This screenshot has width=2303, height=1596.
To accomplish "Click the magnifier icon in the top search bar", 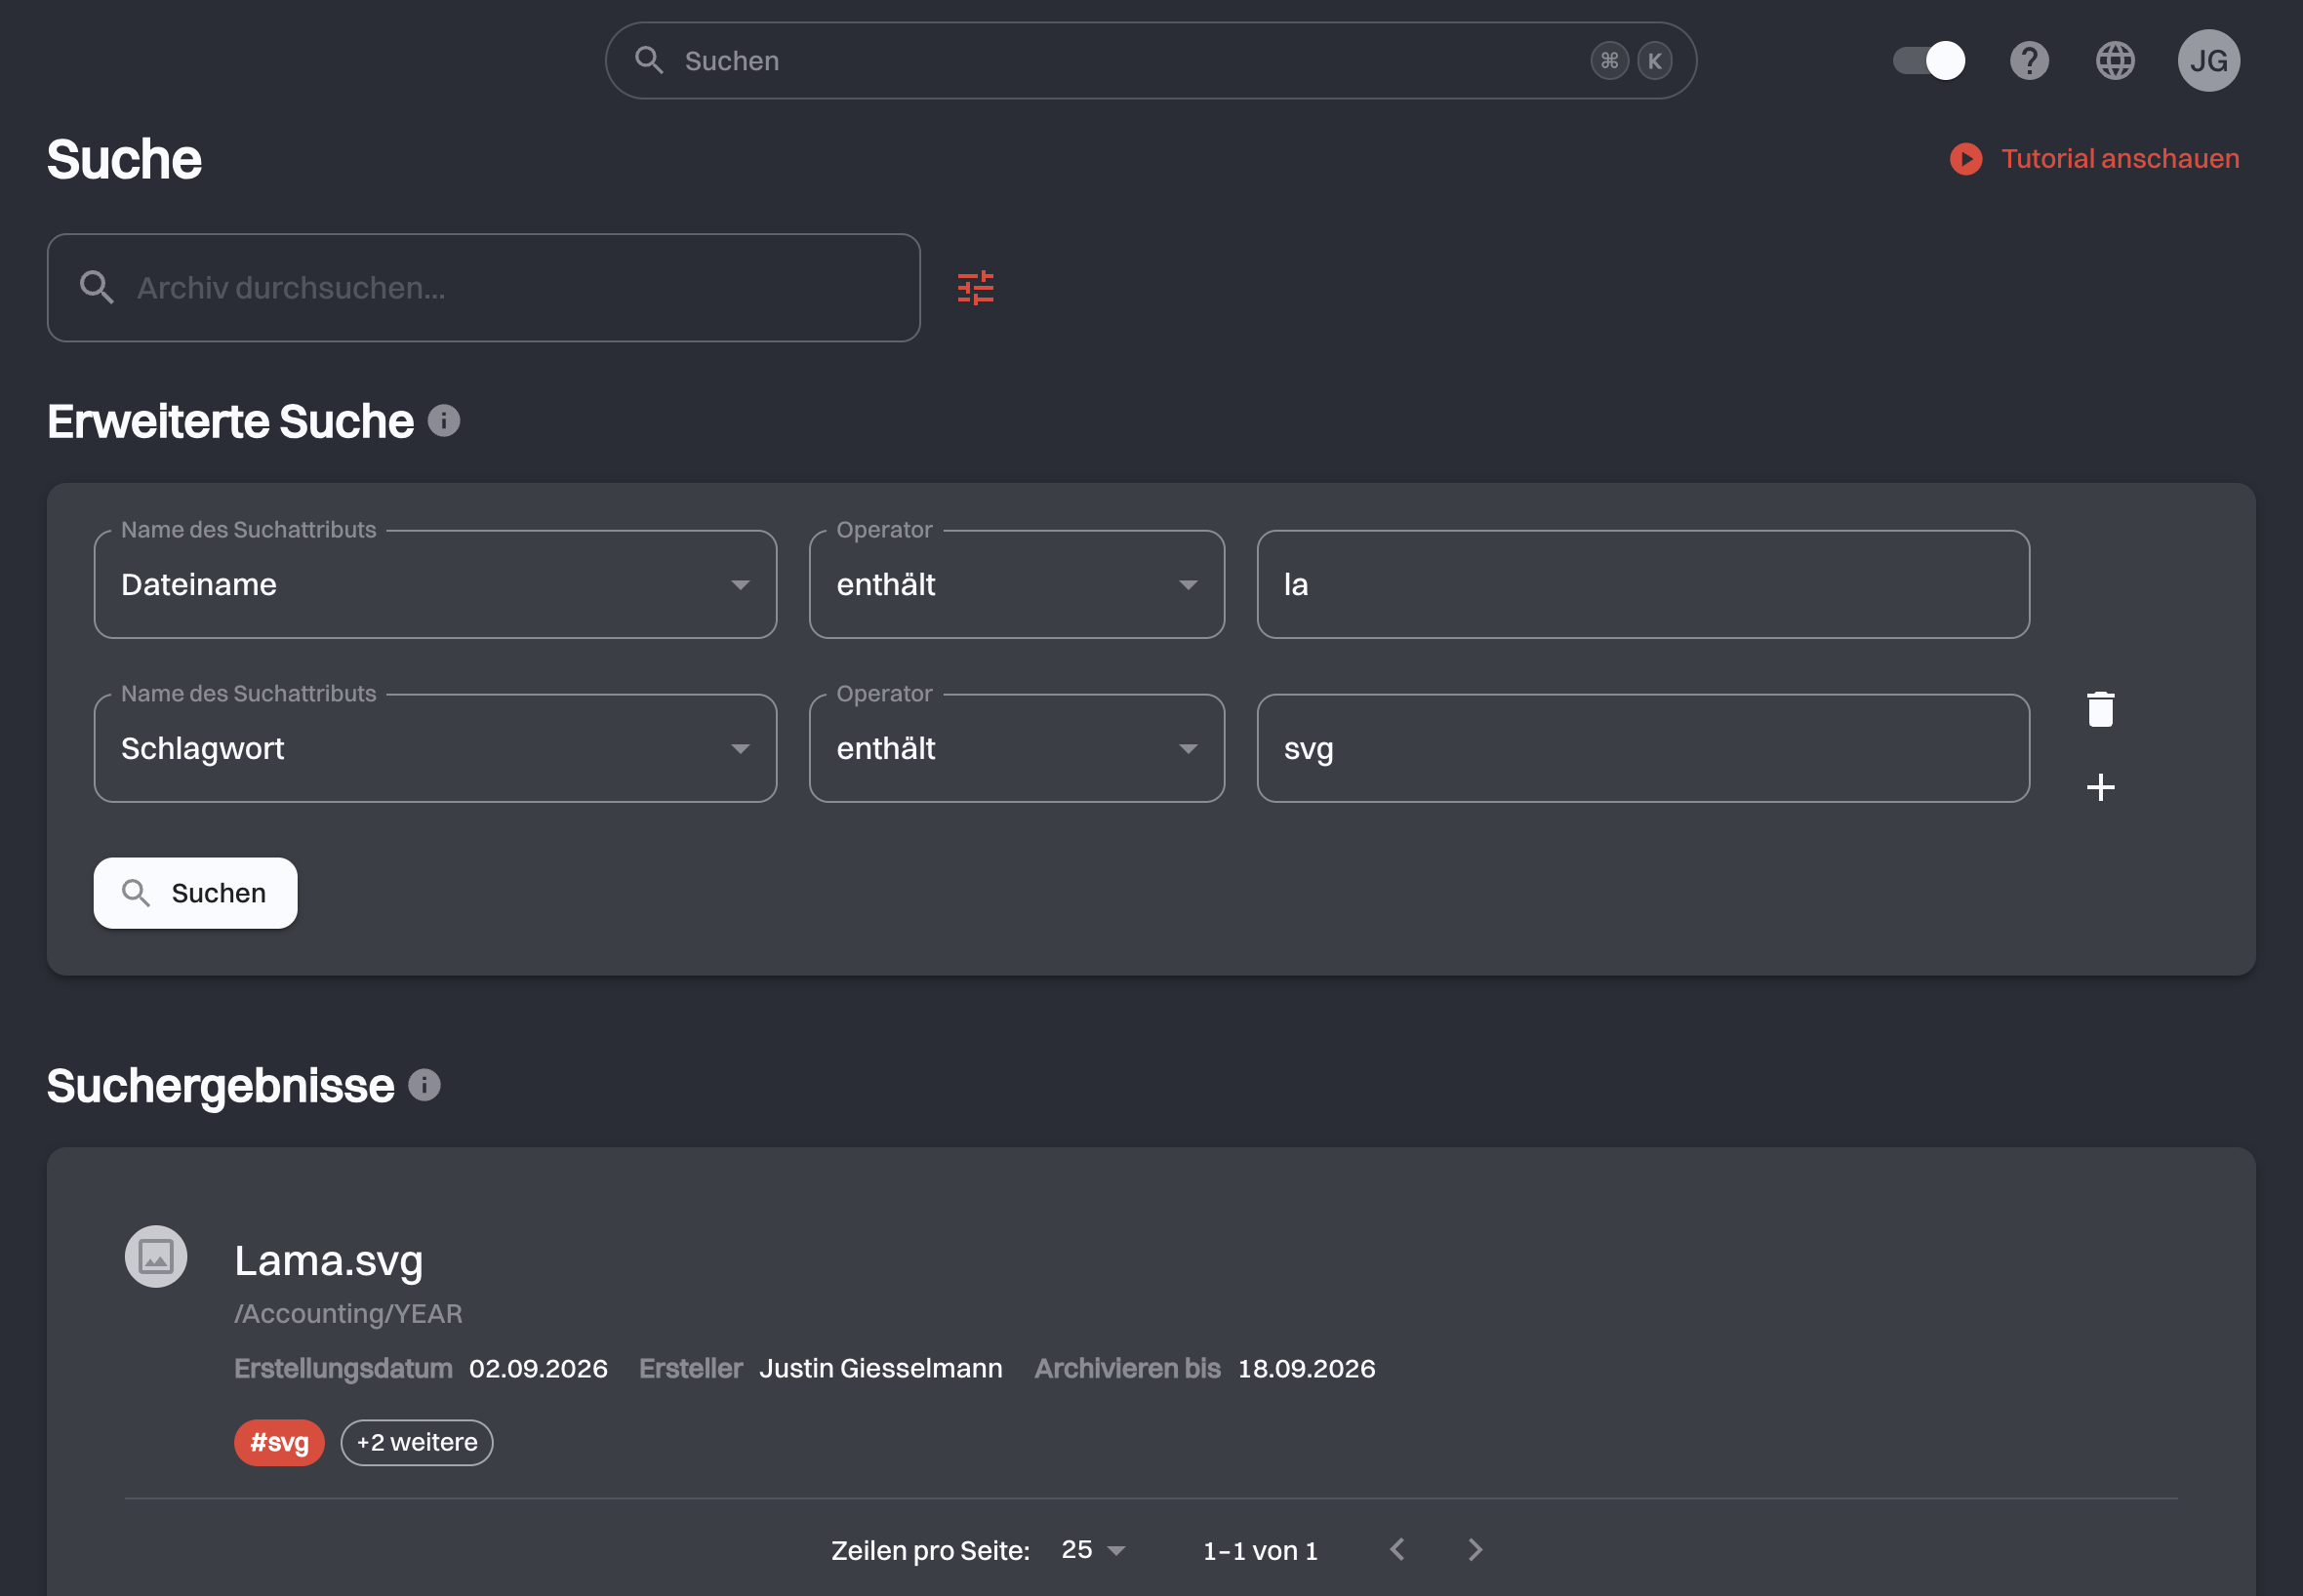I will pos(650,61).
